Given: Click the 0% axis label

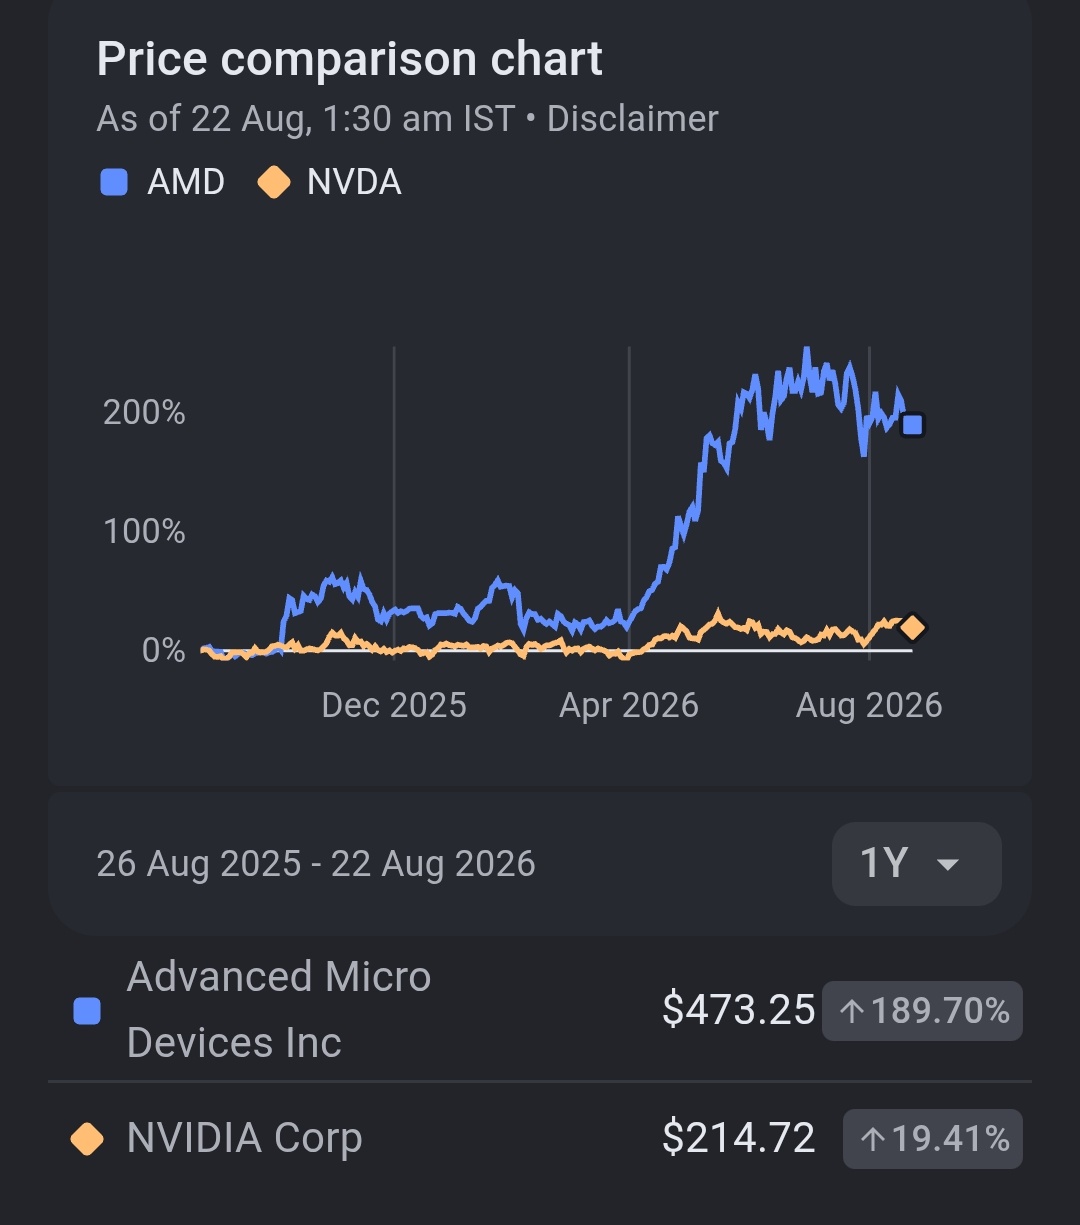Looking at the screenshot, I should (x=164, y=651).
